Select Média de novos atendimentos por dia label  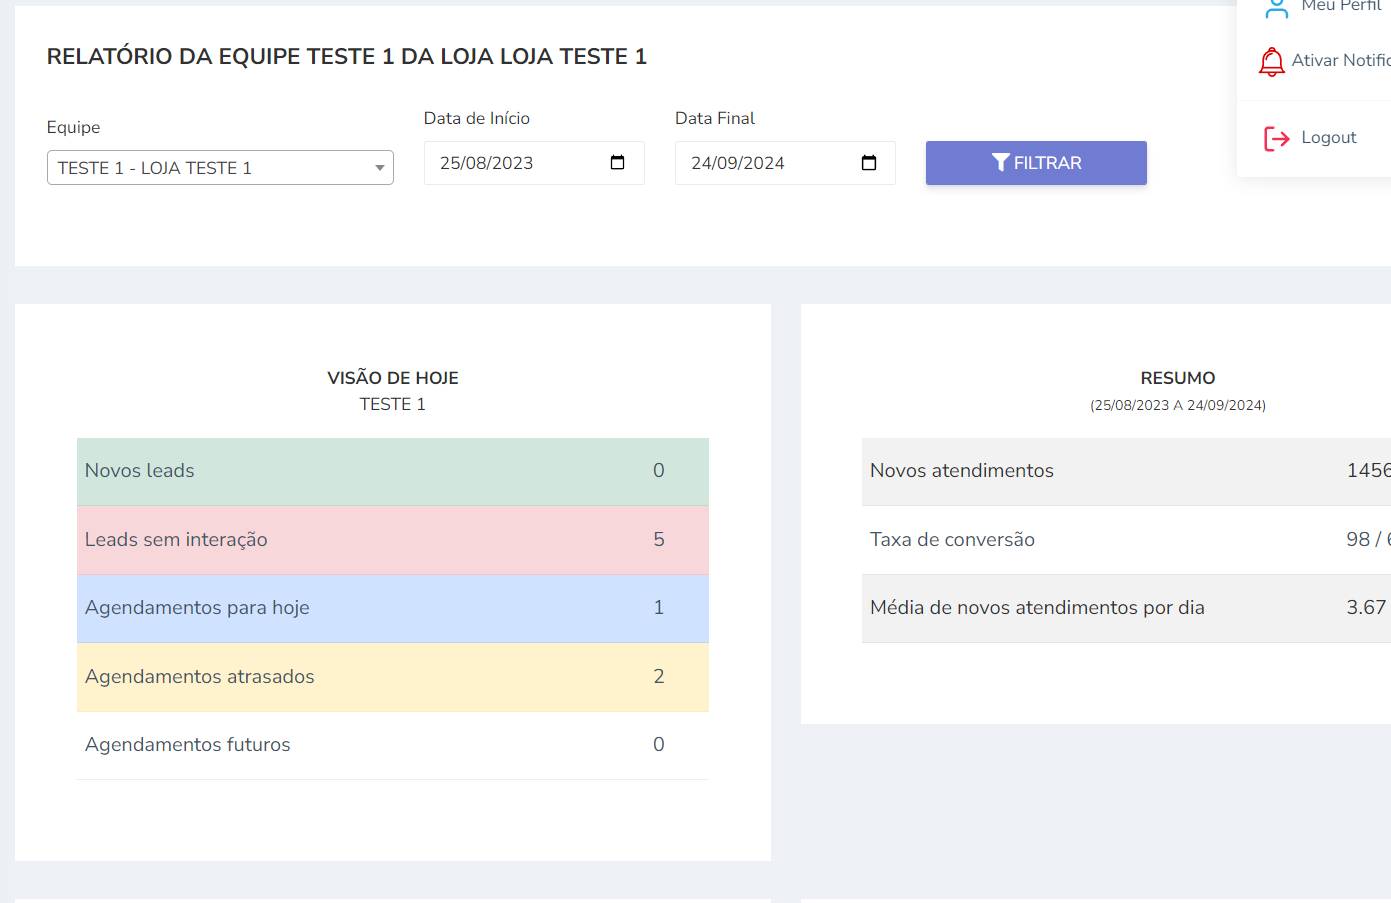click(x=1037, y=608)
